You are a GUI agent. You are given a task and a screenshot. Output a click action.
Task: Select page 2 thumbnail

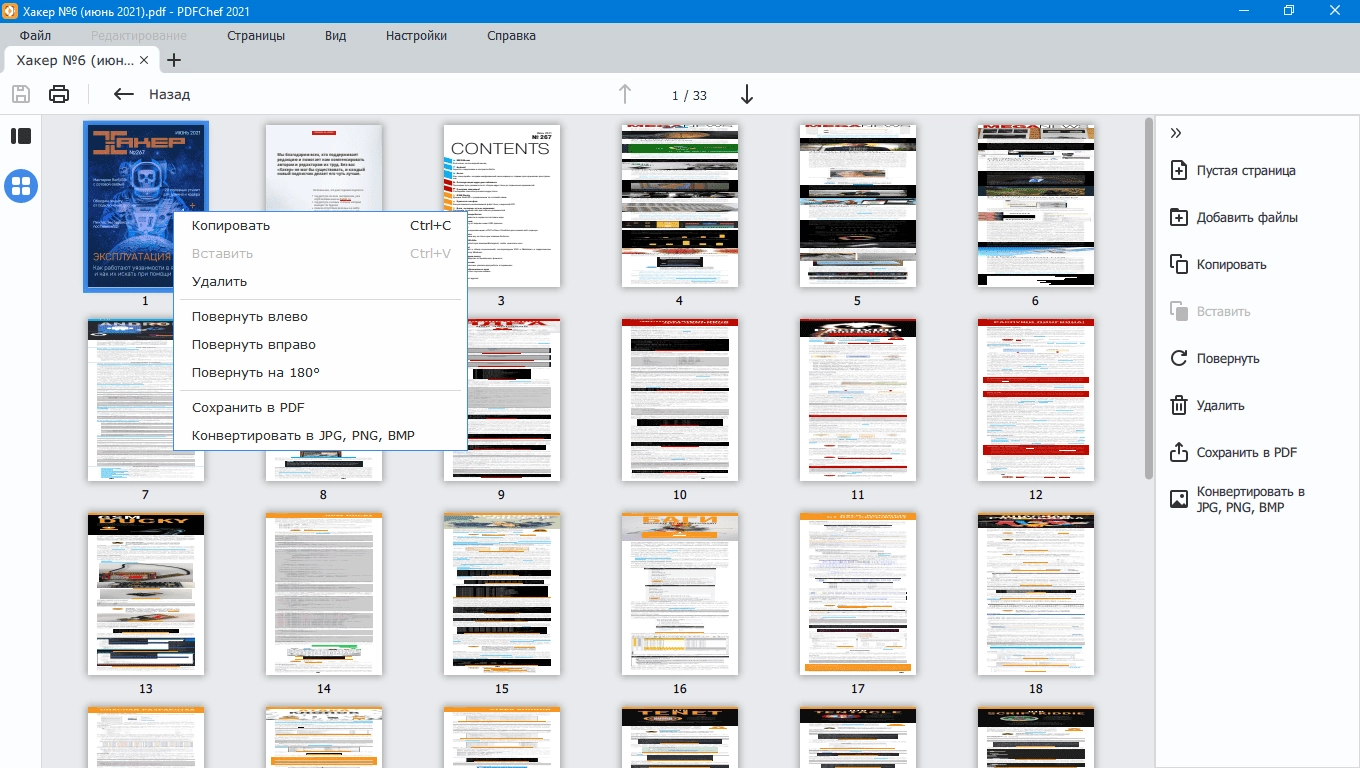pyautogui.click(x=323, y=167)
